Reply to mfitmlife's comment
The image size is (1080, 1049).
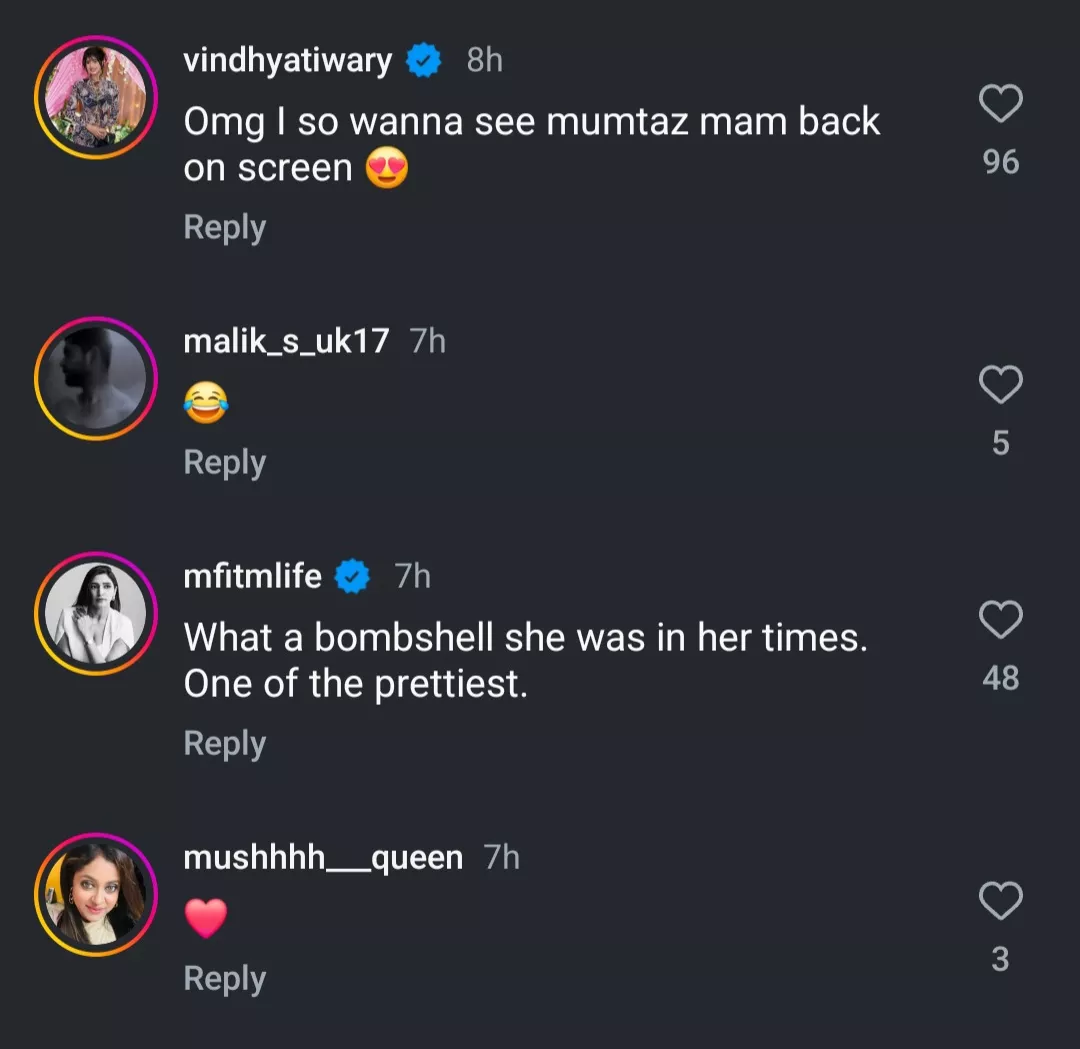coord(224,744)
